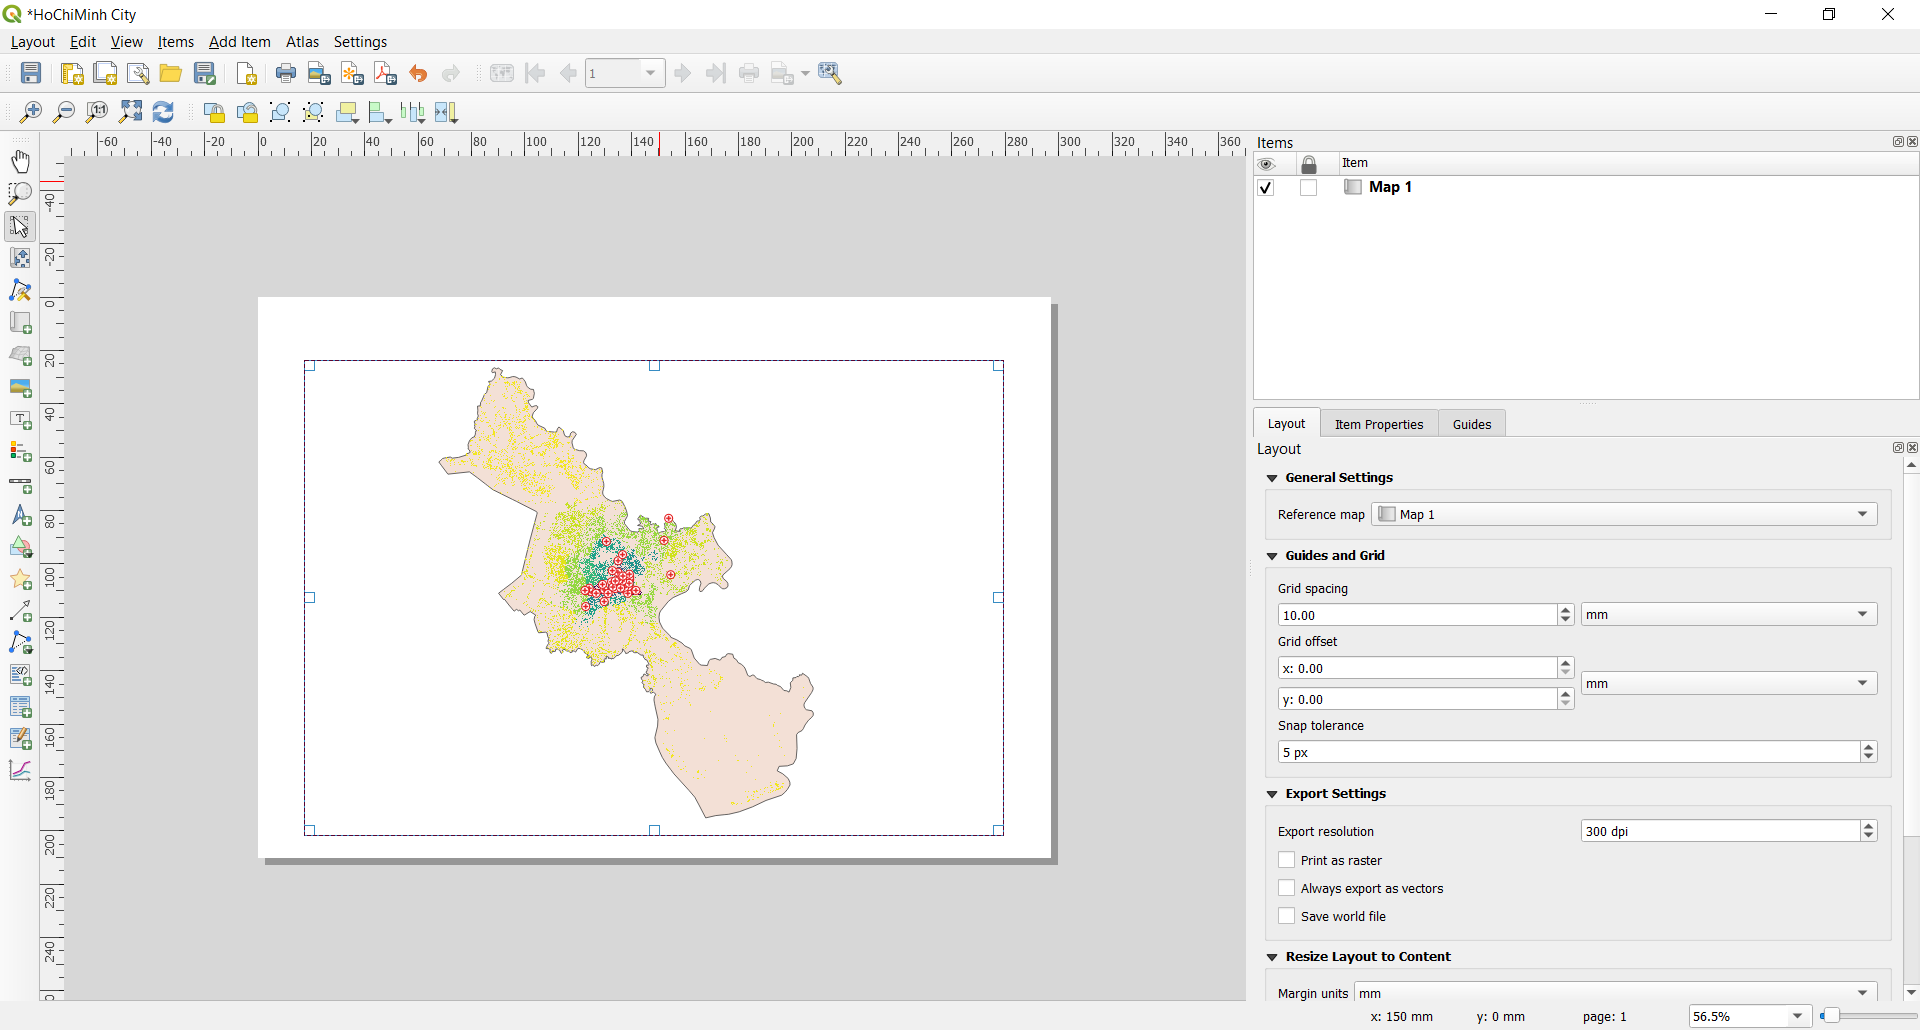1920x1030 pixels.
Task: Click the status bar zoom slider
Action: (x=1868, y=1016)
